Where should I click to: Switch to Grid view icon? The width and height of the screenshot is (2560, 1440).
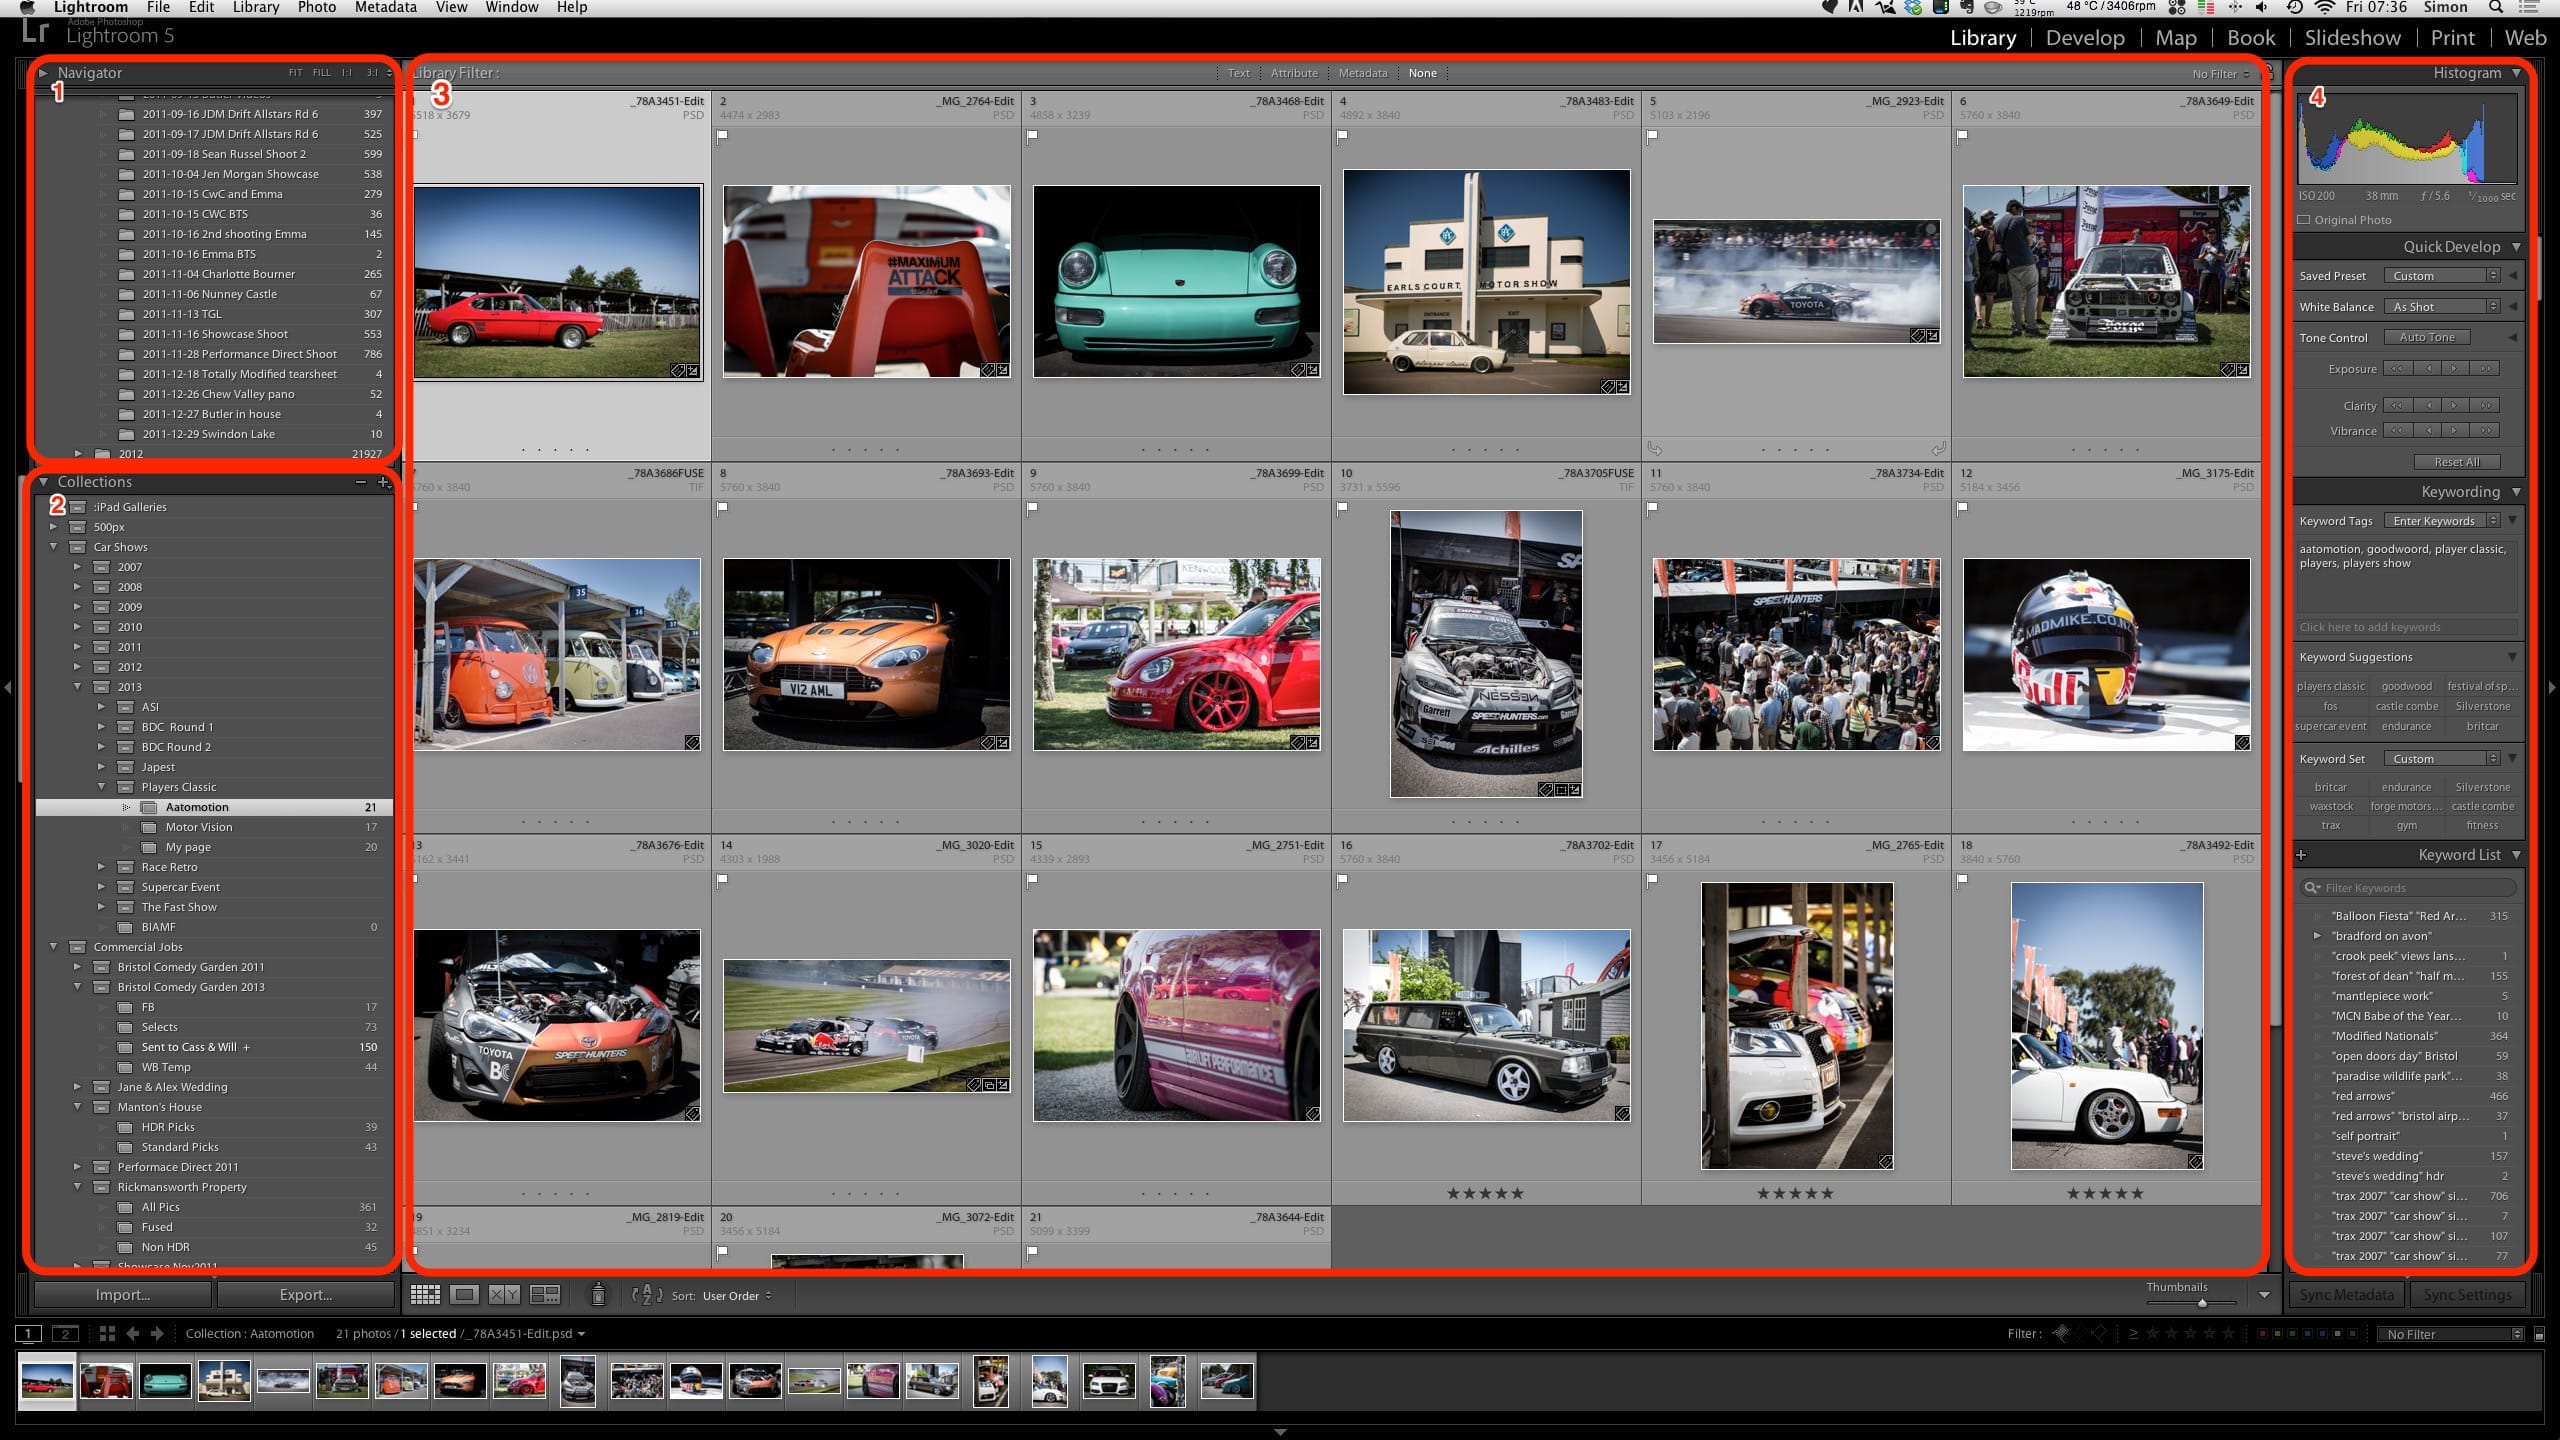pos(425,1295)
